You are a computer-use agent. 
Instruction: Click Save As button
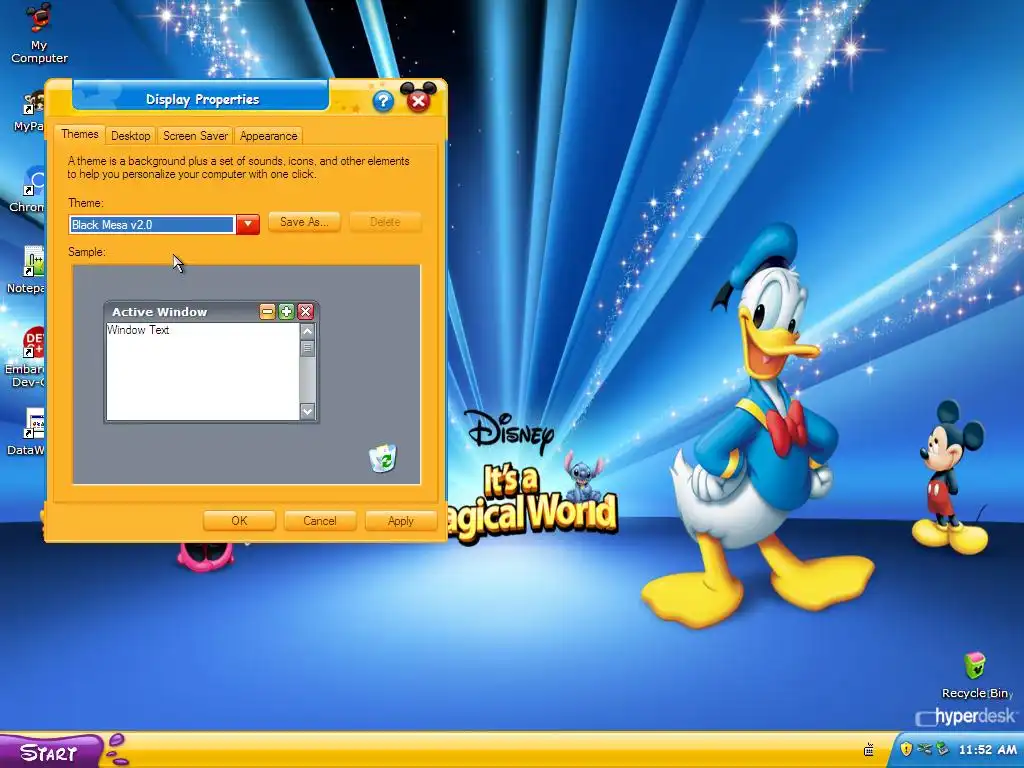304,222
